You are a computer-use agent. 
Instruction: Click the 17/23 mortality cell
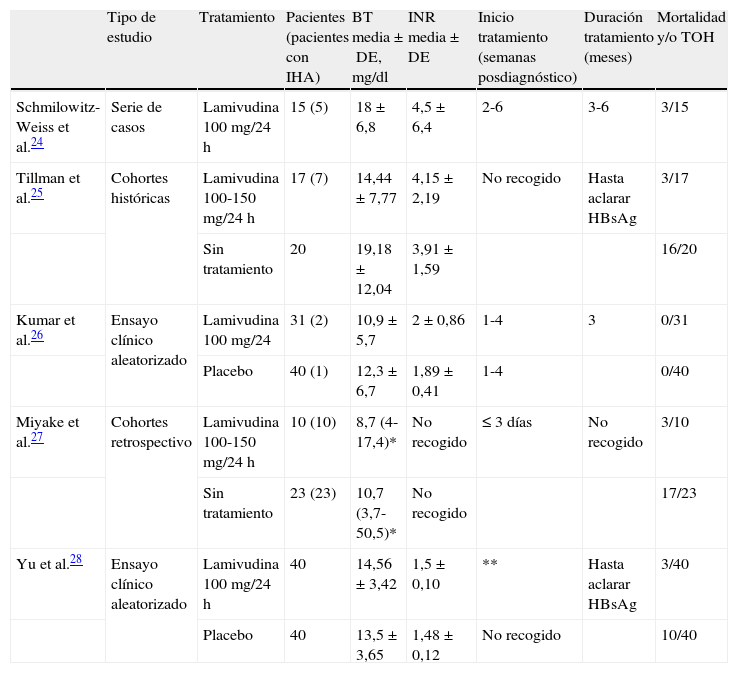tap(678, 493)
